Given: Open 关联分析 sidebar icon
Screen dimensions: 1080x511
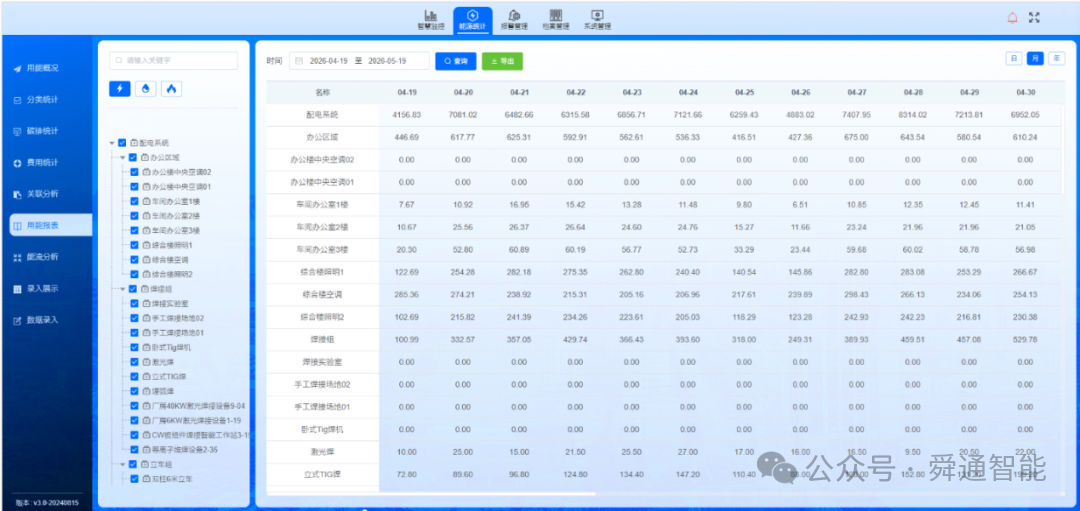Looking at the screenshot, I should pyautogui.click(x=17, y=194).
